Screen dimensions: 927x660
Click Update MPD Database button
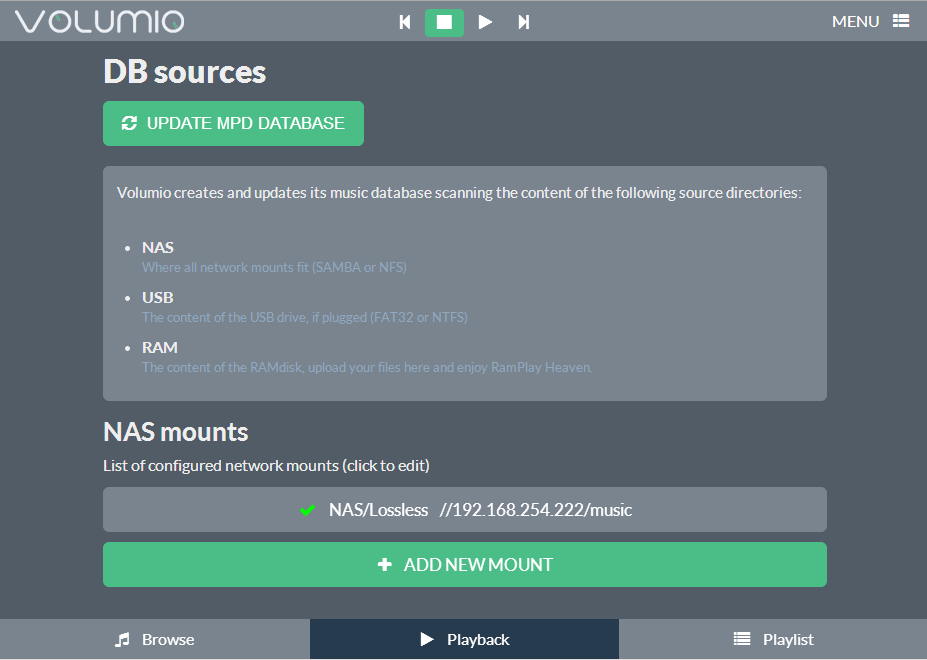pos(234,123)
